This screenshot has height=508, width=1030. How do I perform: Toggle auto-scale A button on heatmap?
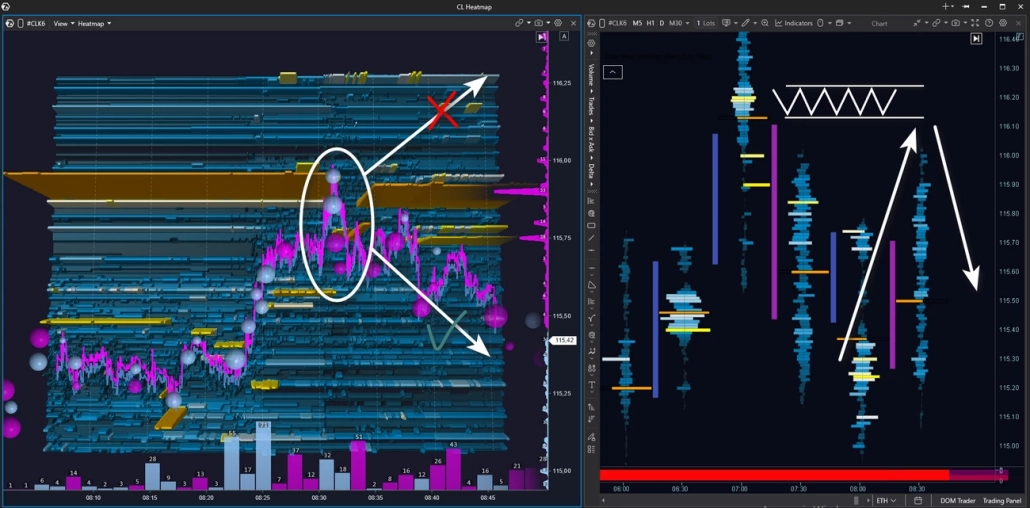[564, 37]
